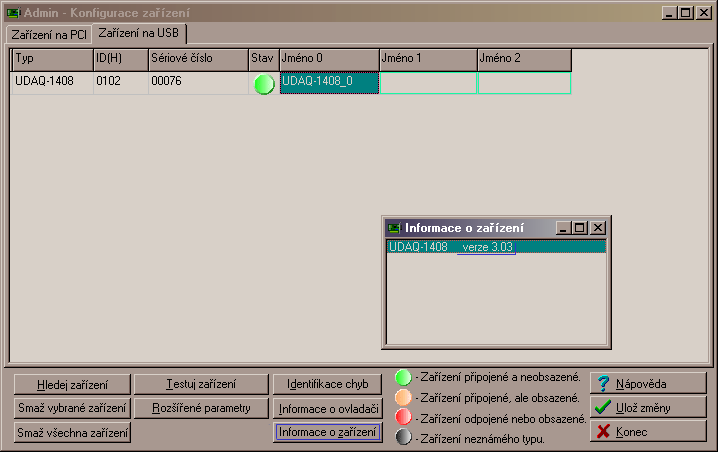
Task: Click the Stav column header
Action: tap(264, 60)
